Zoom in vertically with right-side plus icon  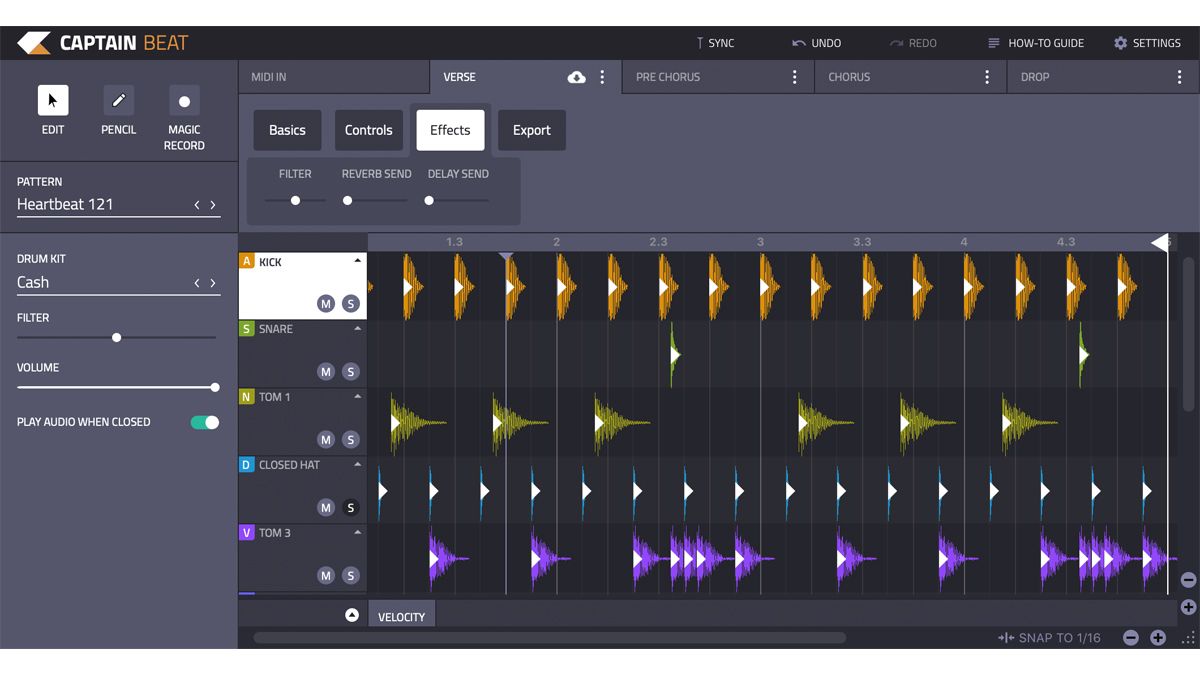1188,607
